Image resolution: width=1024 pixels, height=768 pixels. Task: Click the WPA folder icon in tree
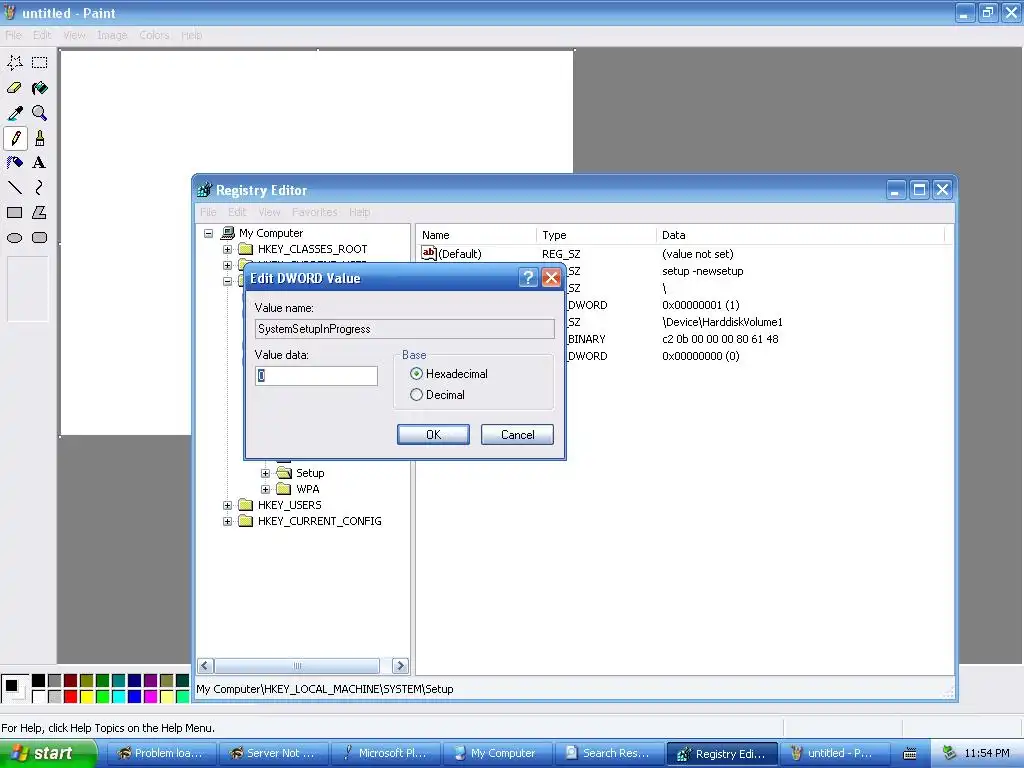click(283, 489)
